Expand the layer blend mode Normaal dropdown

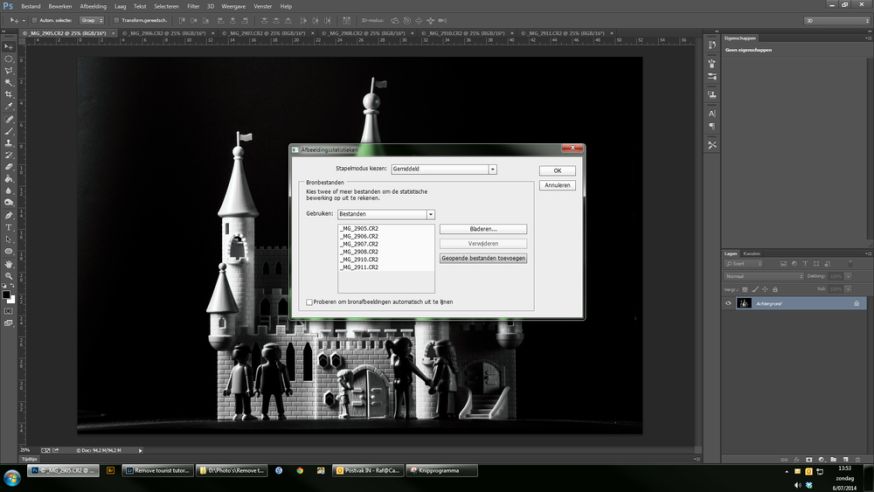click(x=764, y=276)
